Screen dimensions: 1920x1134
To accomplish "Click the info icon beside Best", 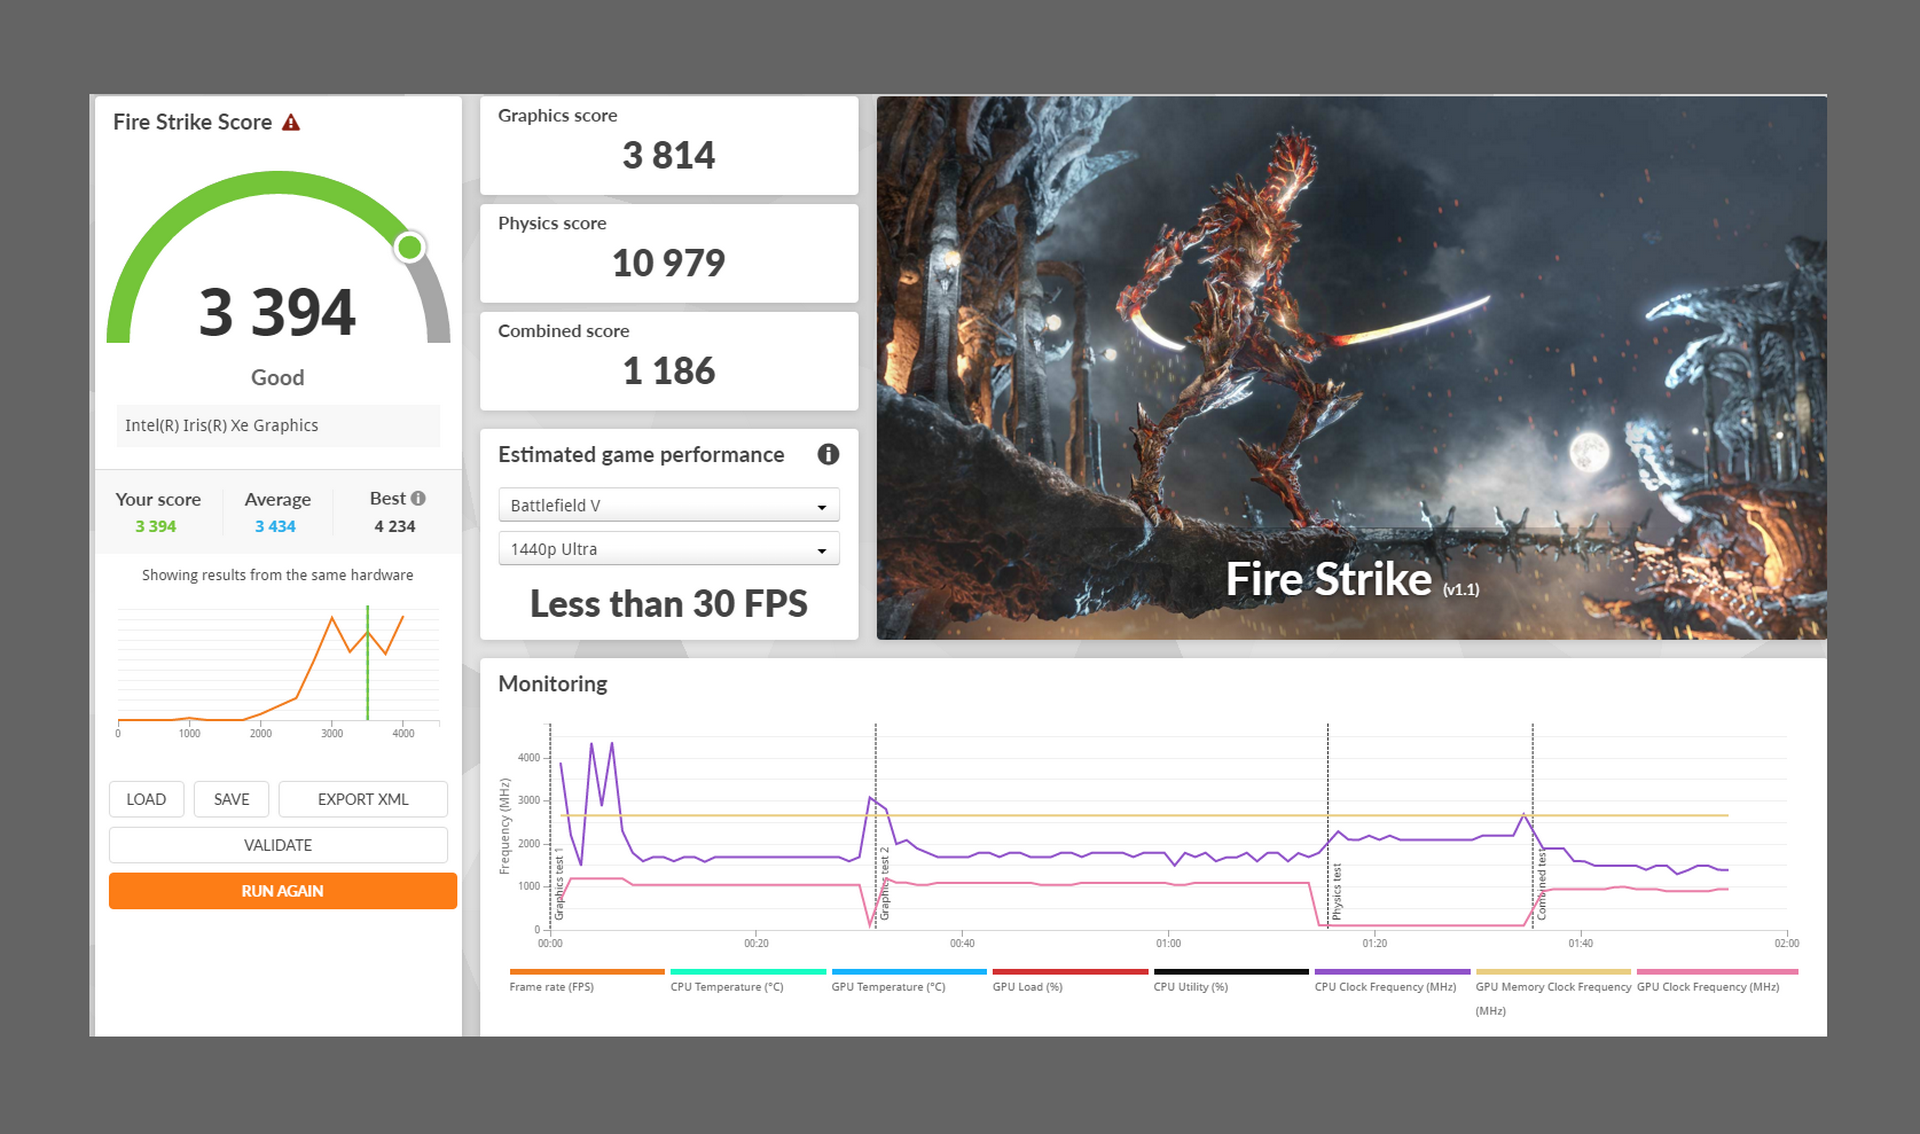I will pyautogui.click(x=418, y=498).
